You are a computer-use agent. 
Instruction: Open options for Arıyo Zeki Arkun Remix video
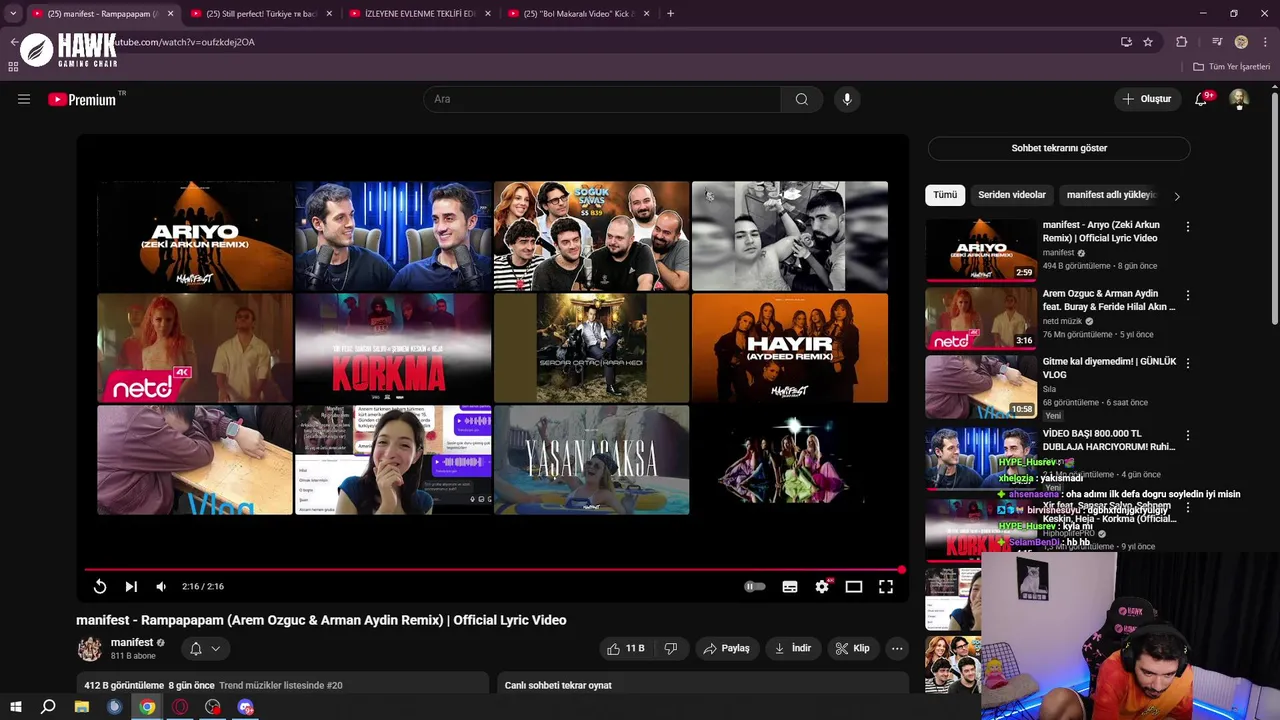tap(1188, 227)
